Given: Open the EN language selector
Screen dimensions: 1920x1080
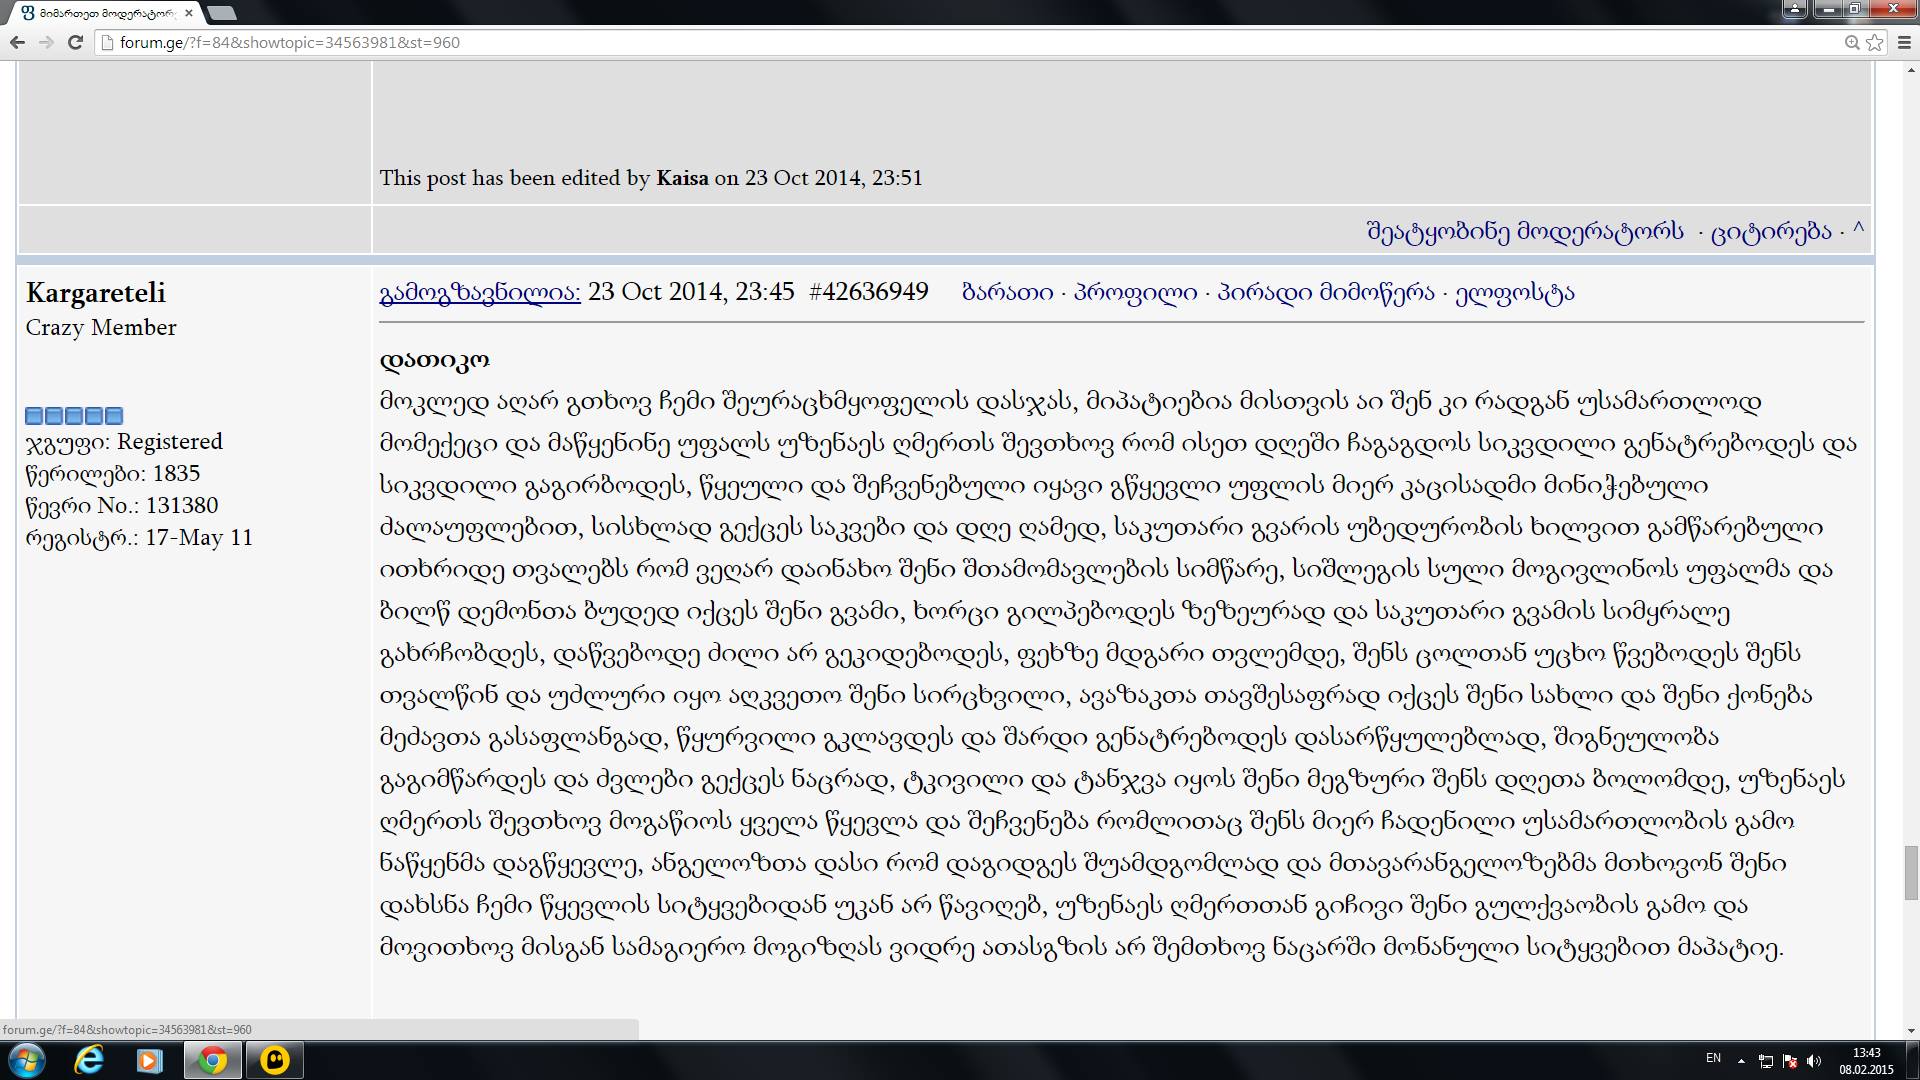Looking at the screenshot, I should coord(1713,1058).
